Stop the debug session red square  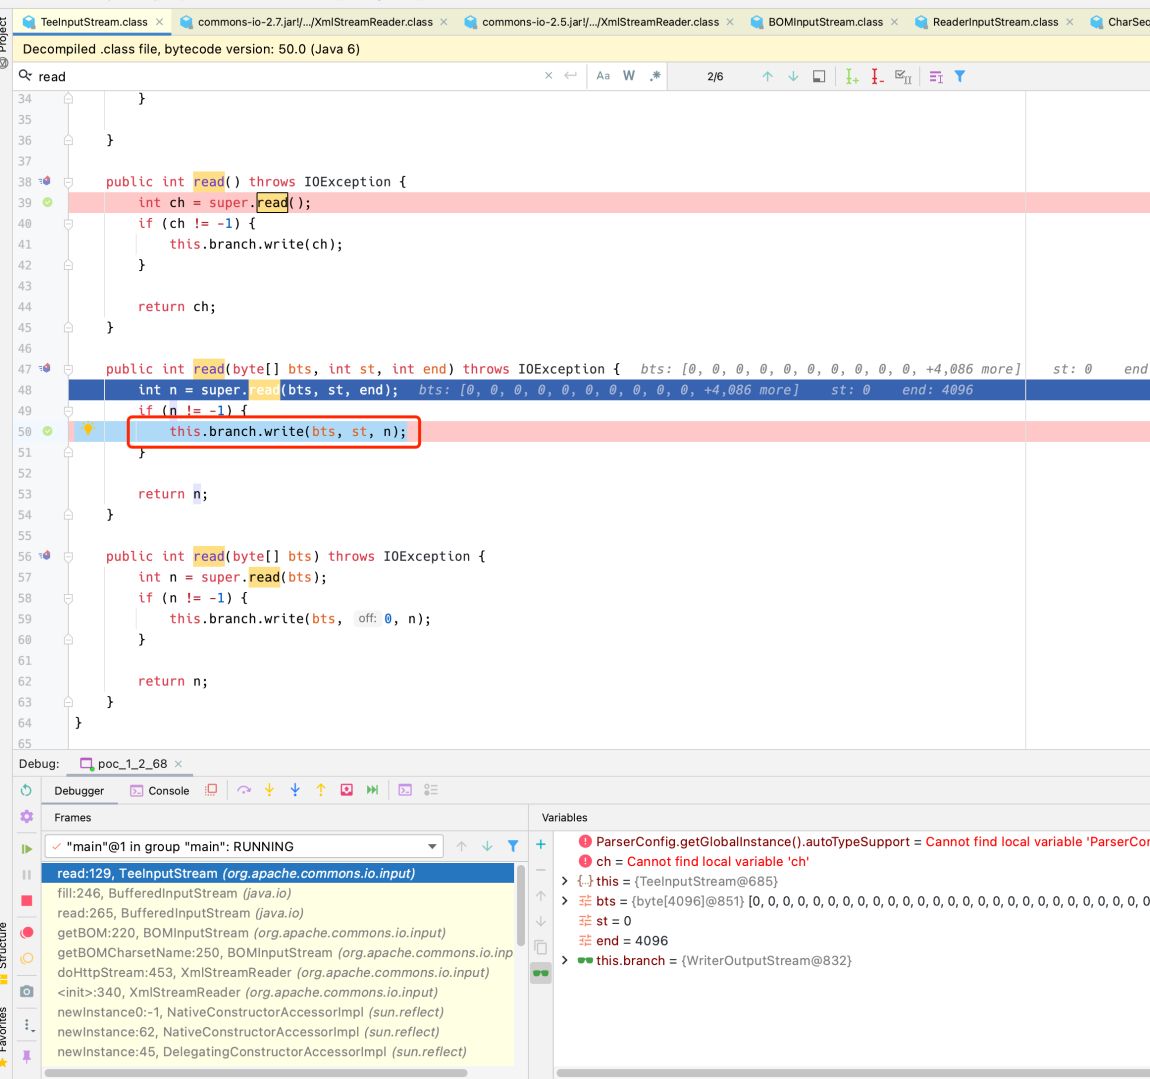pyautogui.click(x=26, y=900)
